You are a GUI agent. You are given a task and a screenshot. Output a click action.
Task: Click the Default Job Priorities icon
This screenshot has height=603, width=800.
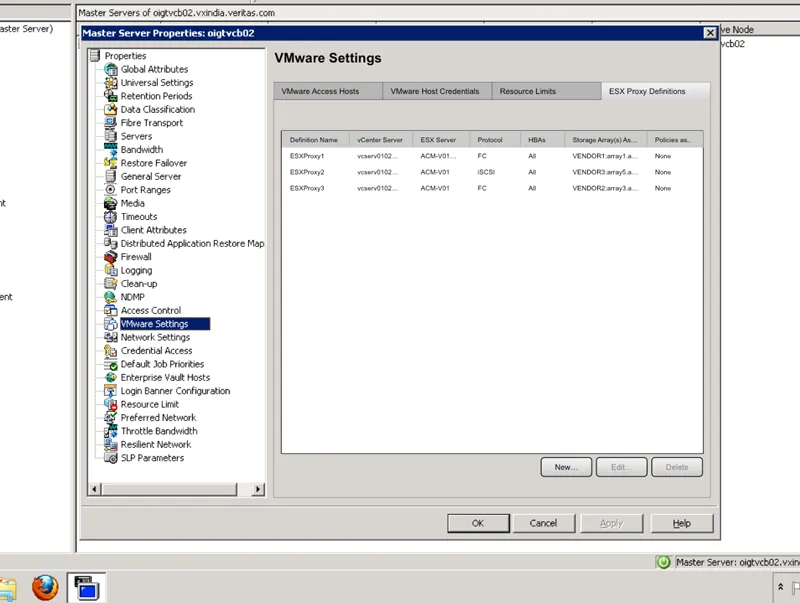click(x=111, y=364)
